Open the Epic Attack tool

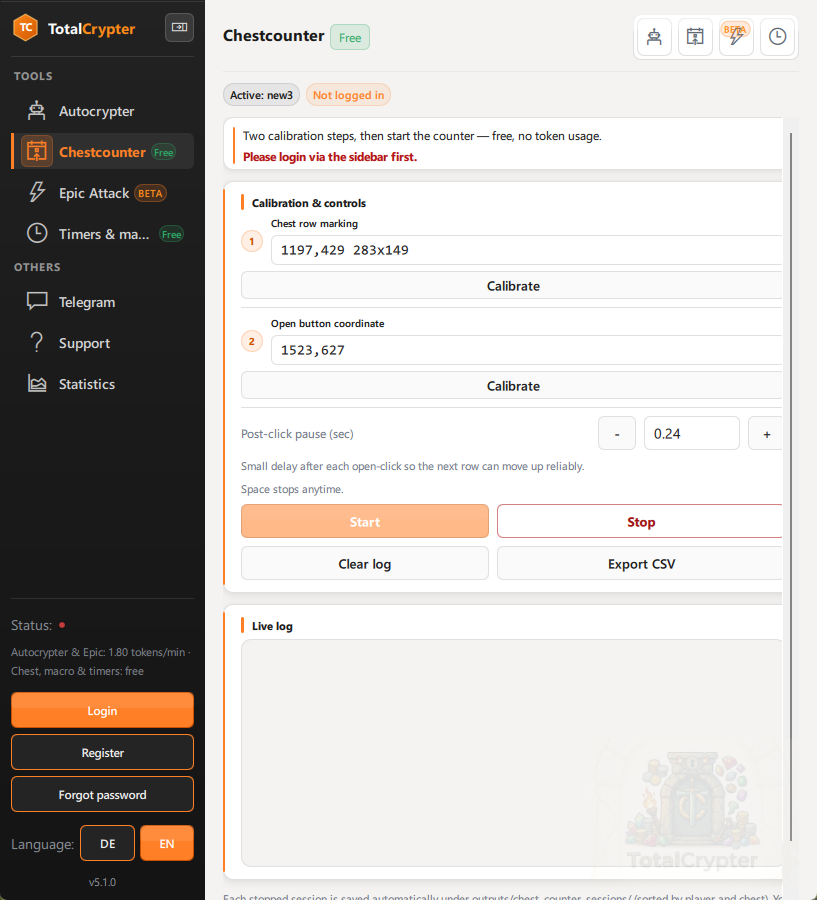(x=103, y=193)
